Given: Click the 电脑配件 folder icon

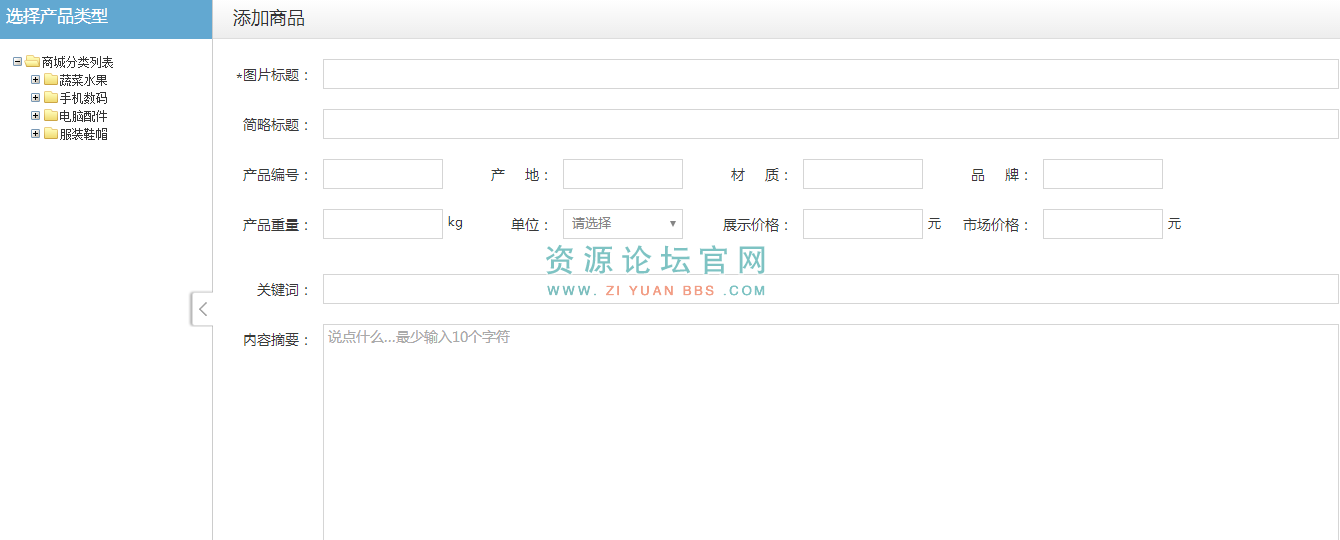Looking at the screenshot, I should (x=50, y=116).
